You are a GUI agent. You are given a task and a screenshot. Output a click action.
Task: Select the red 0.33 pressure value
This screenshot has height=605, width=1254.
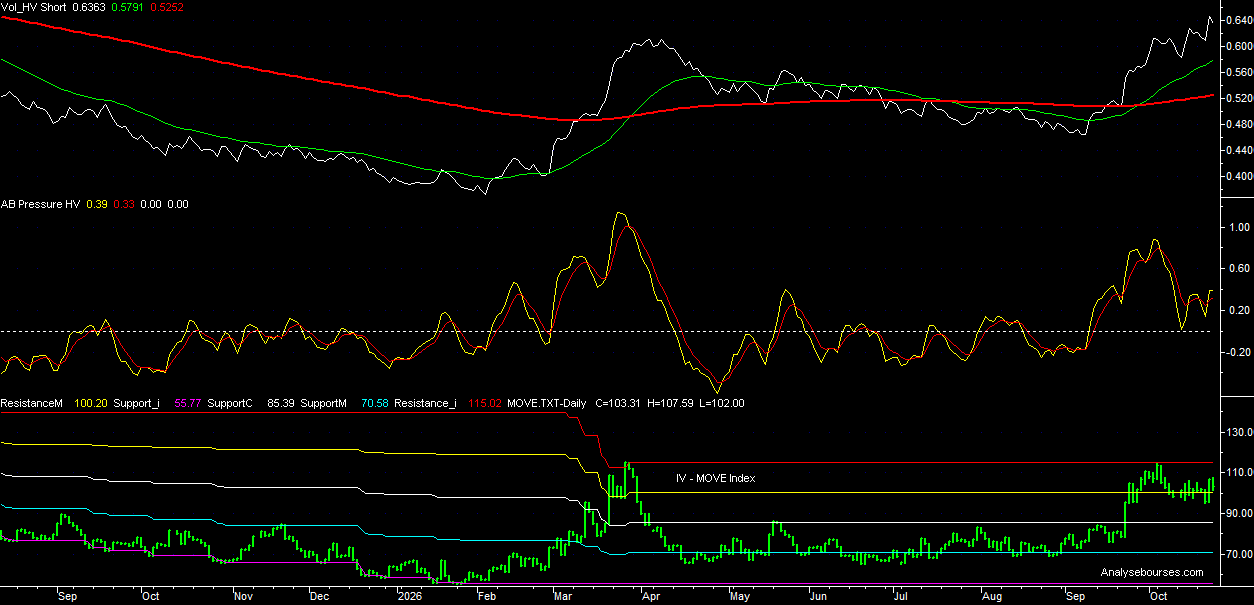click(125, 204)
